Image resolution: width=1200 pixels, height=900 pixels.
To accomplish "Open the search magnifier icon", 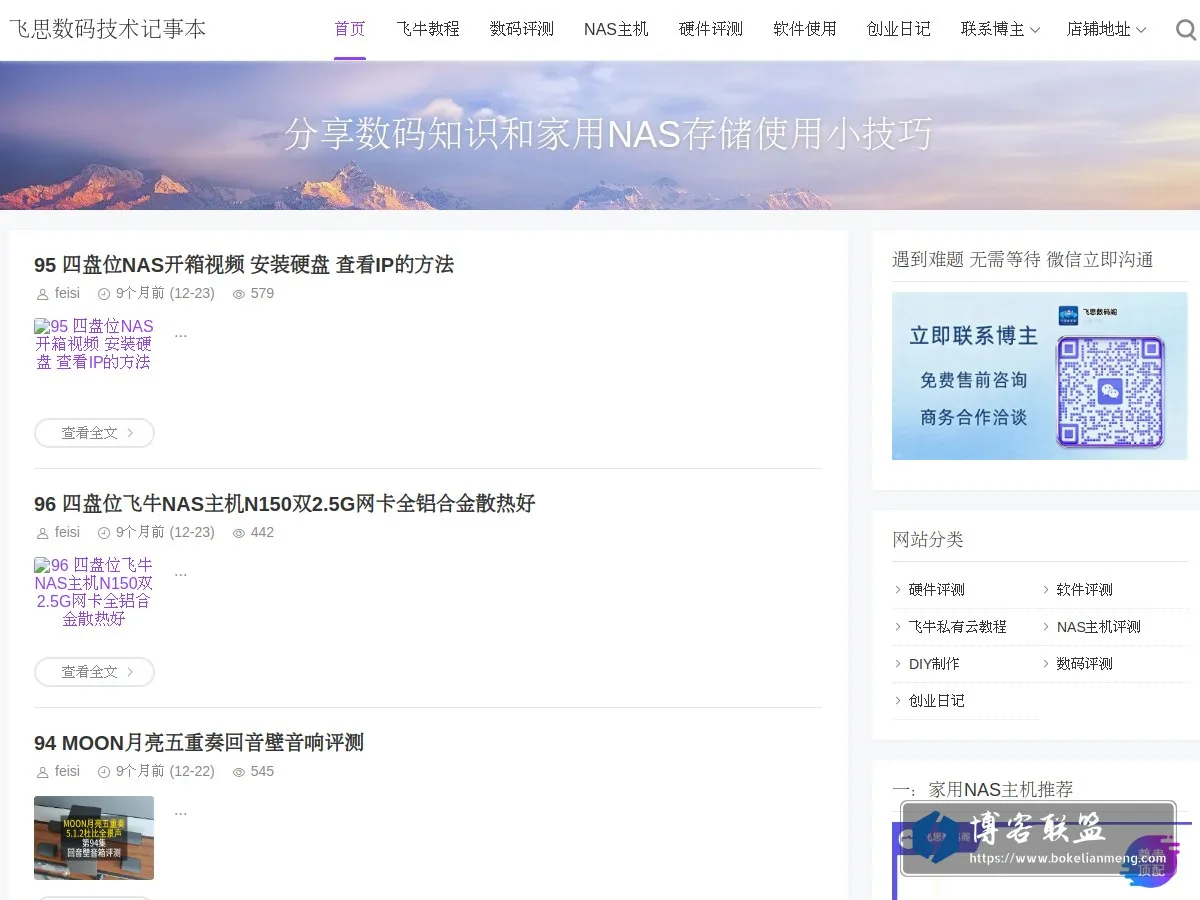I will tap(1186, 30).
